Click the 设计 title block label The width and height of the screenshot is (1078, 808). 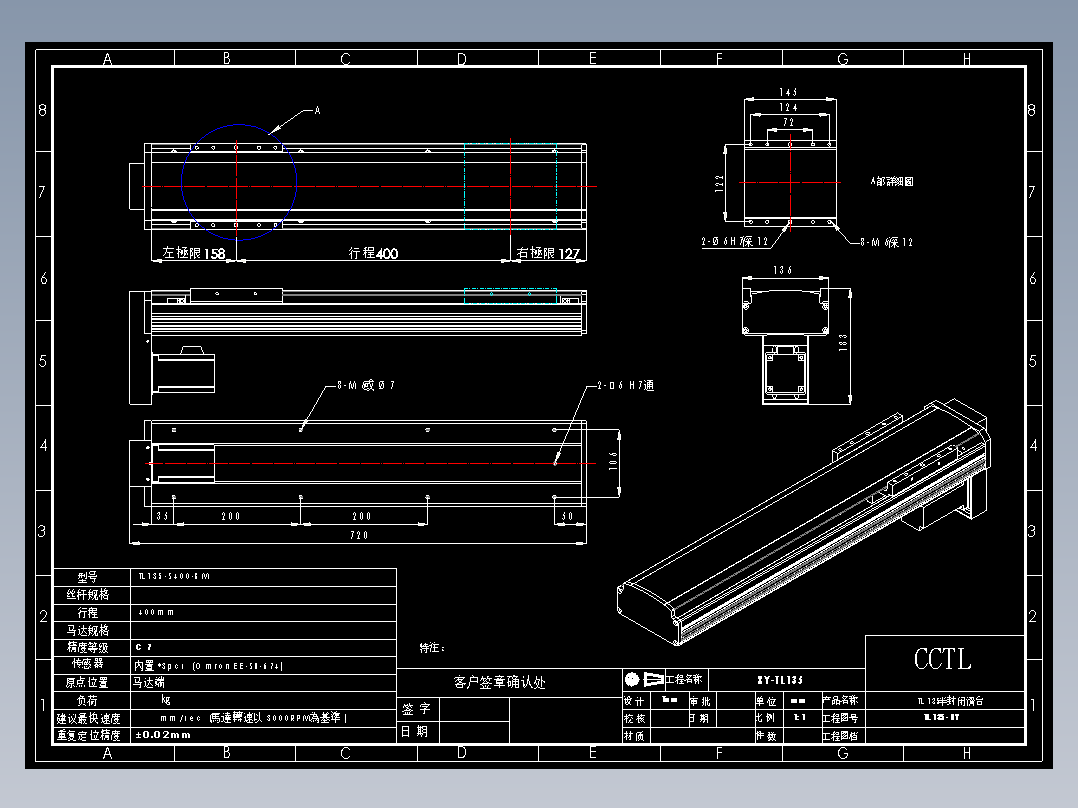click(635, 701)
